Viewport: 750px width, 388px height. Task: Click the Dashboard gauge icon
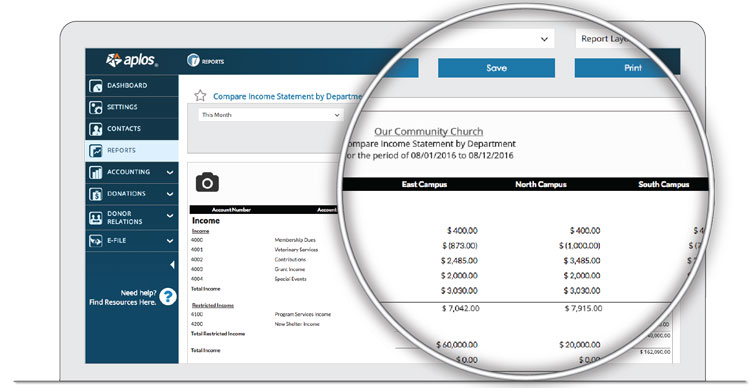click(x=96, y=86)
